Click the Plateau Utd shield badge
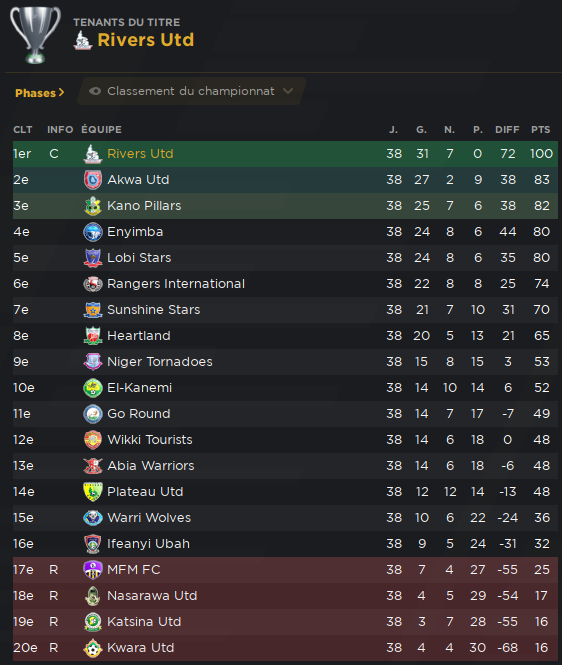 point(92,492)
